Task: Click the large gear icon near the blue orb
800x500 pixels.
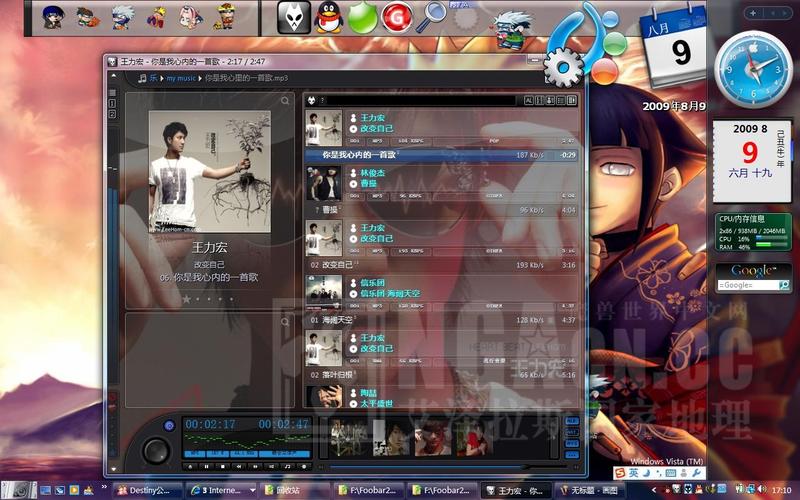Action: [563, 67]
